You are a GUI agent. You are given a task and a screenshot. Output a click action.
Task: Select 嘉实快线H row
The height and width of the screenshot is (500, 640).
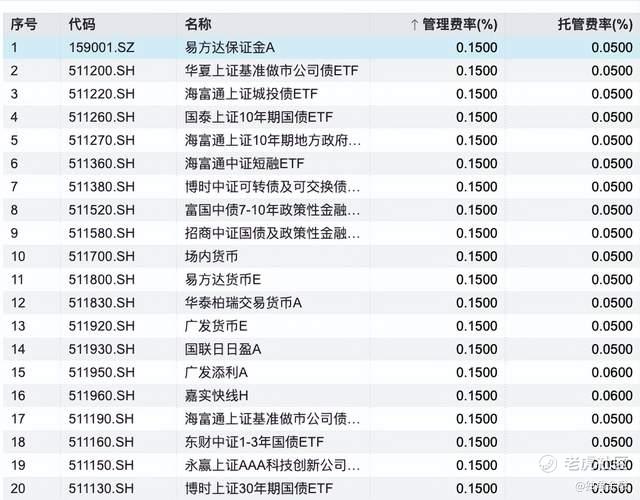320,396
